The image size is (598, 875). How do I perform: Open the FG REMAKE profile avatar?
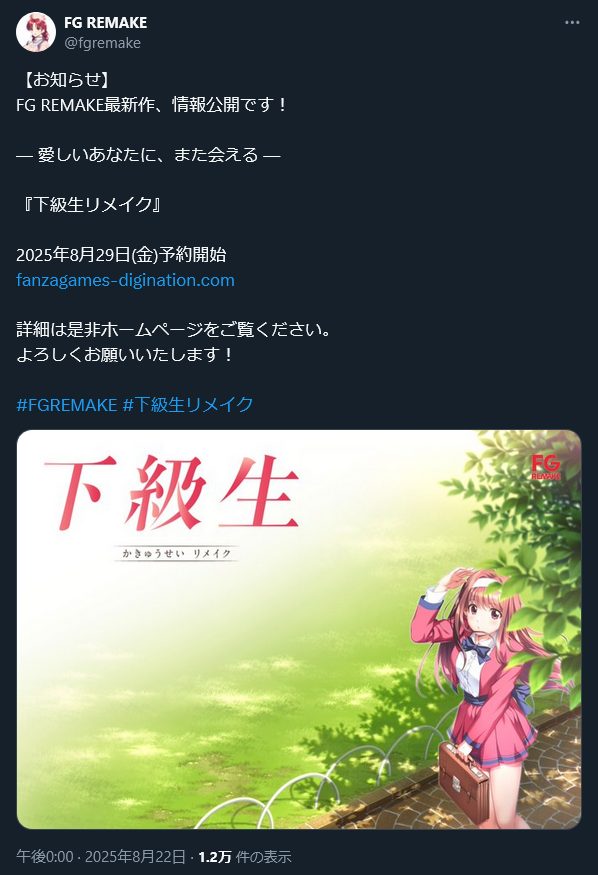coord(36,32)
